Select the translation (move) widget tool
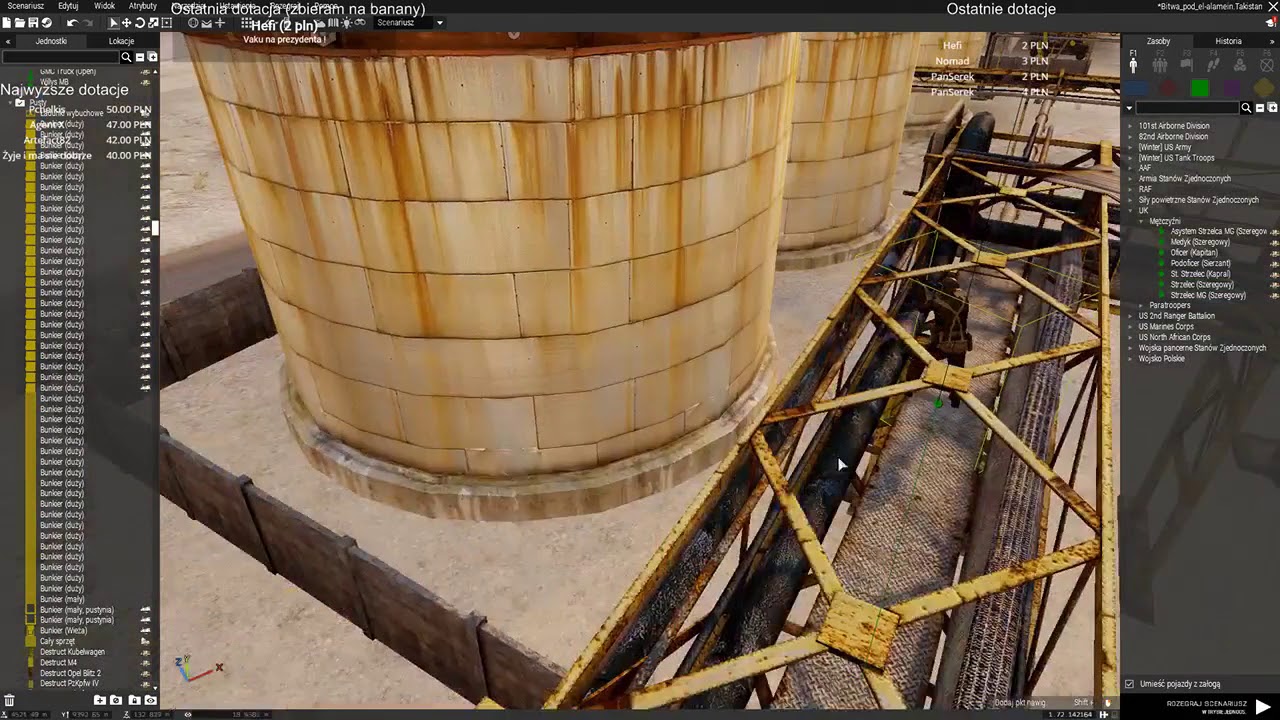The height and width of the screenshot is (720, 1280). 126,22
